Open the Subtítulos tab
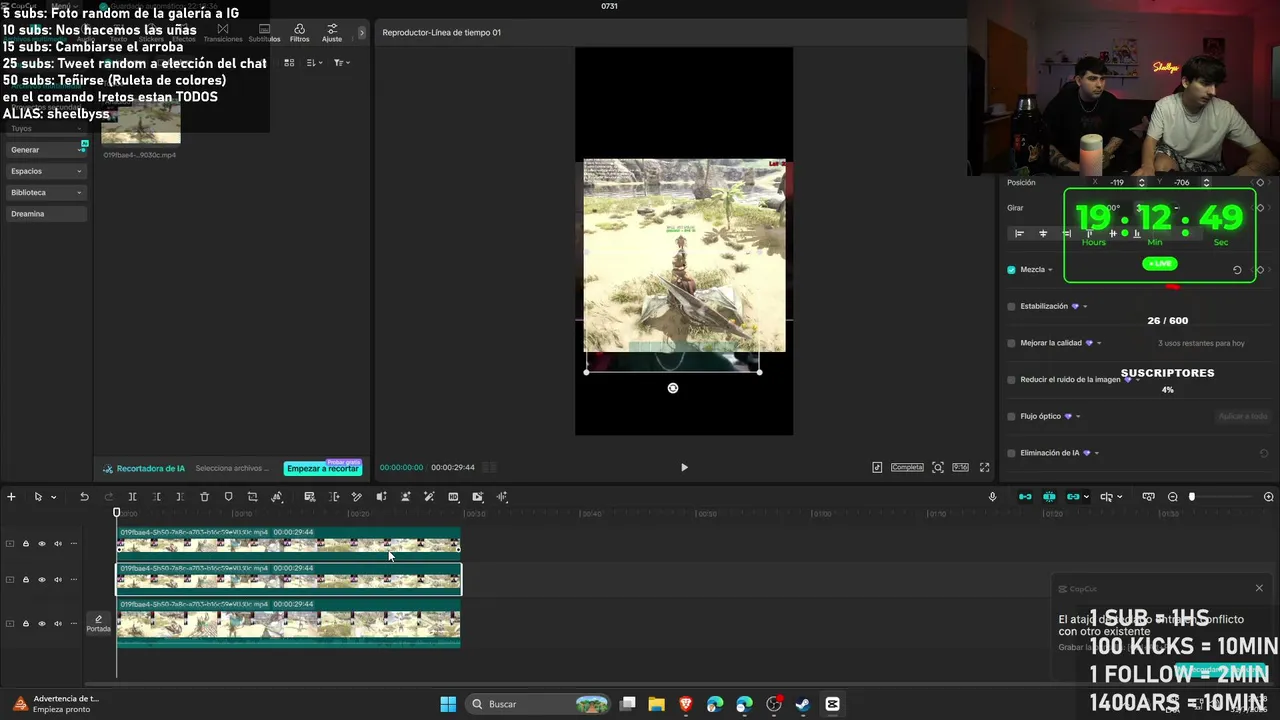This screenshot has width=1280, height=720. click(x=264, y=33)
